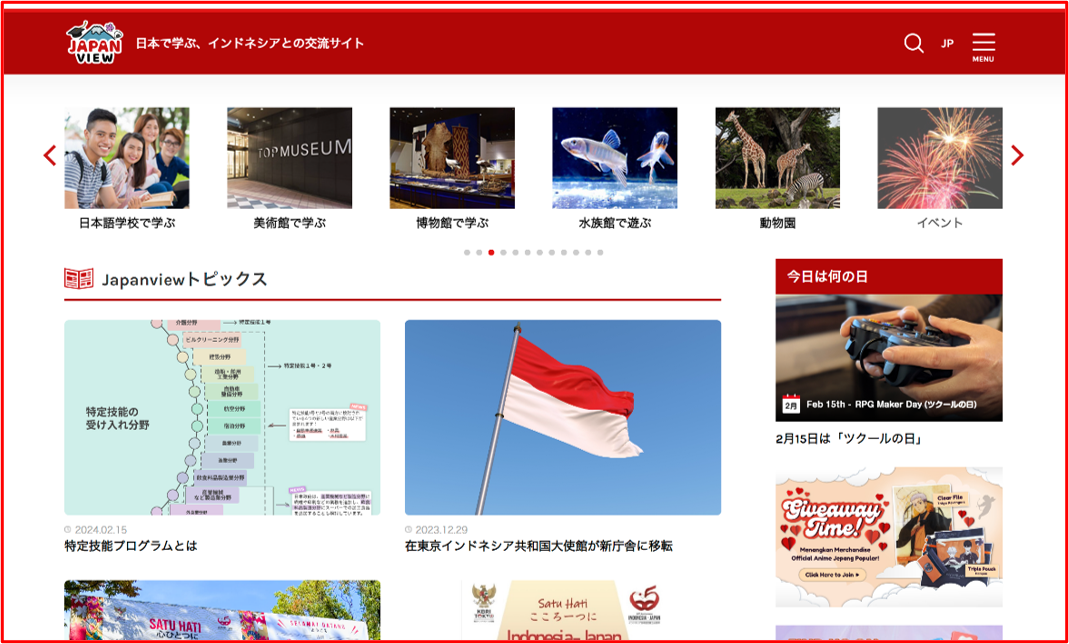This screenshot has width=1069, height=644.
Task: Select the last carousel pagination dot
Action: tap(600, 253)
